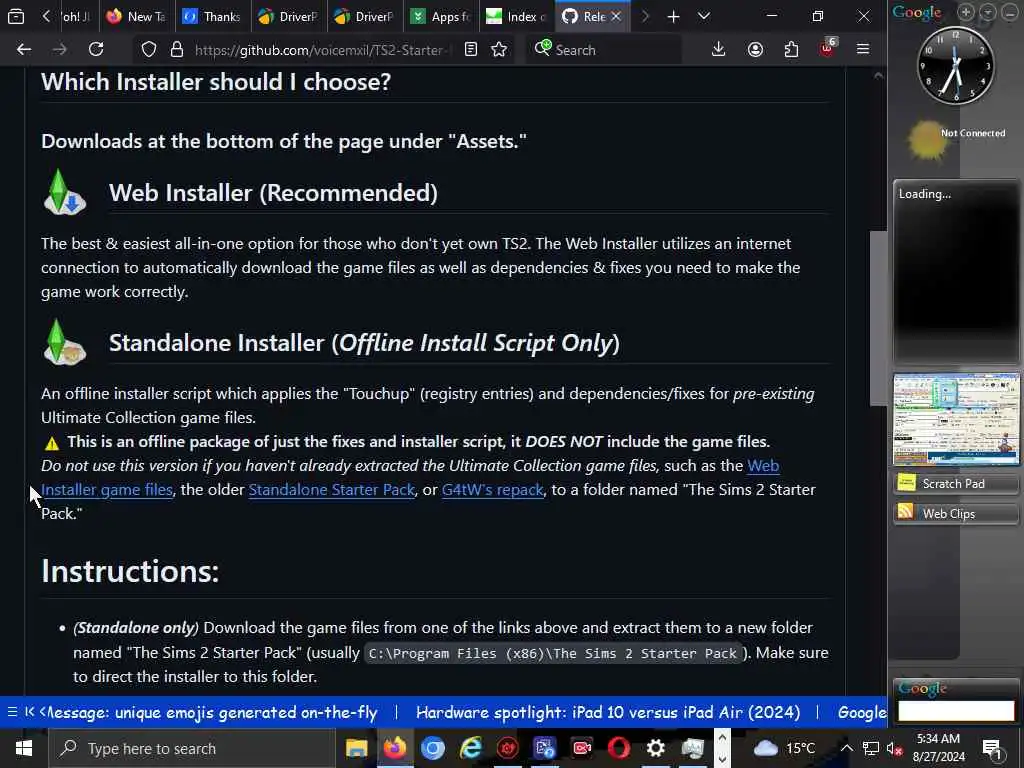The image size is (1024, 768).
Task: Switch to the first DriverP tab
Action: (287, 16)
